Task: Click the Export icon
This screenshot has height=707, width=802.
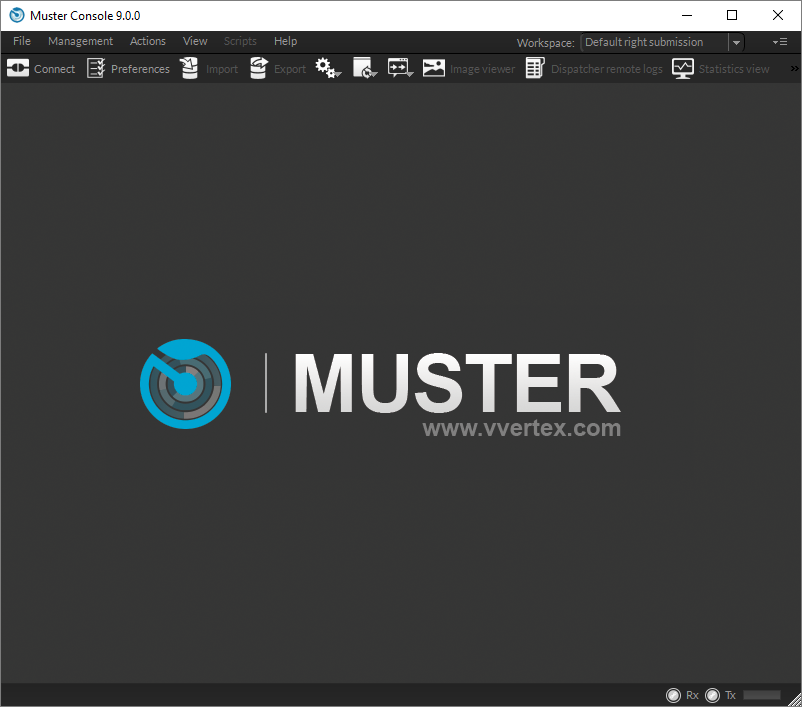Action: click(257, 68)
